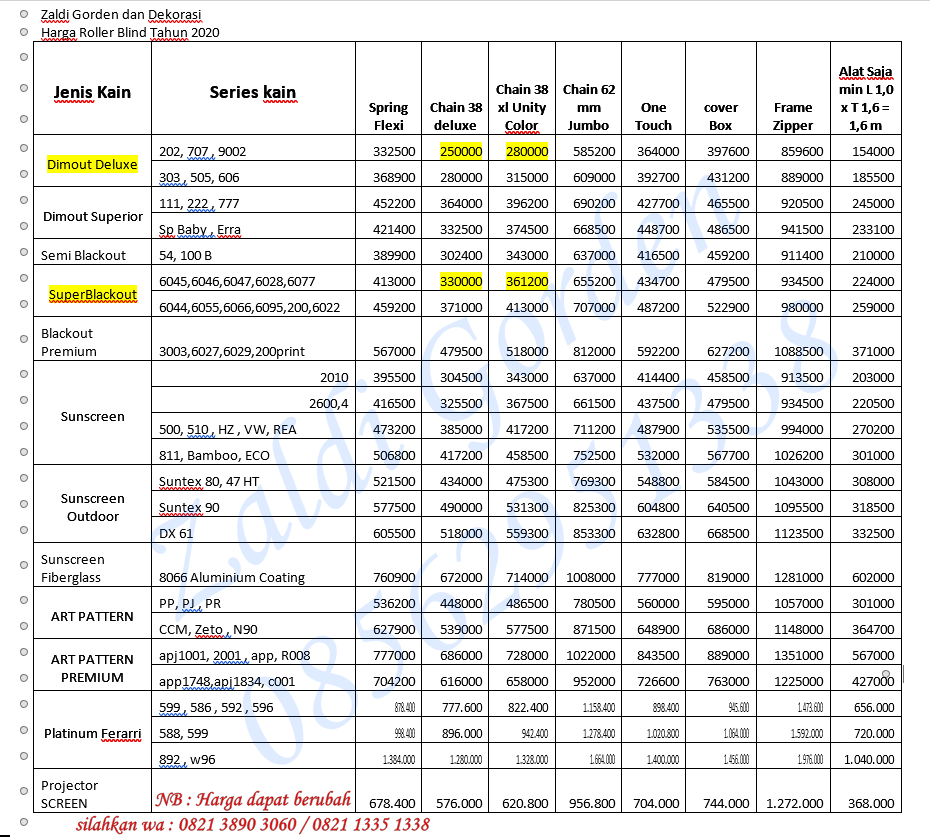Select the highlighted price "361200"

(527, 281)
